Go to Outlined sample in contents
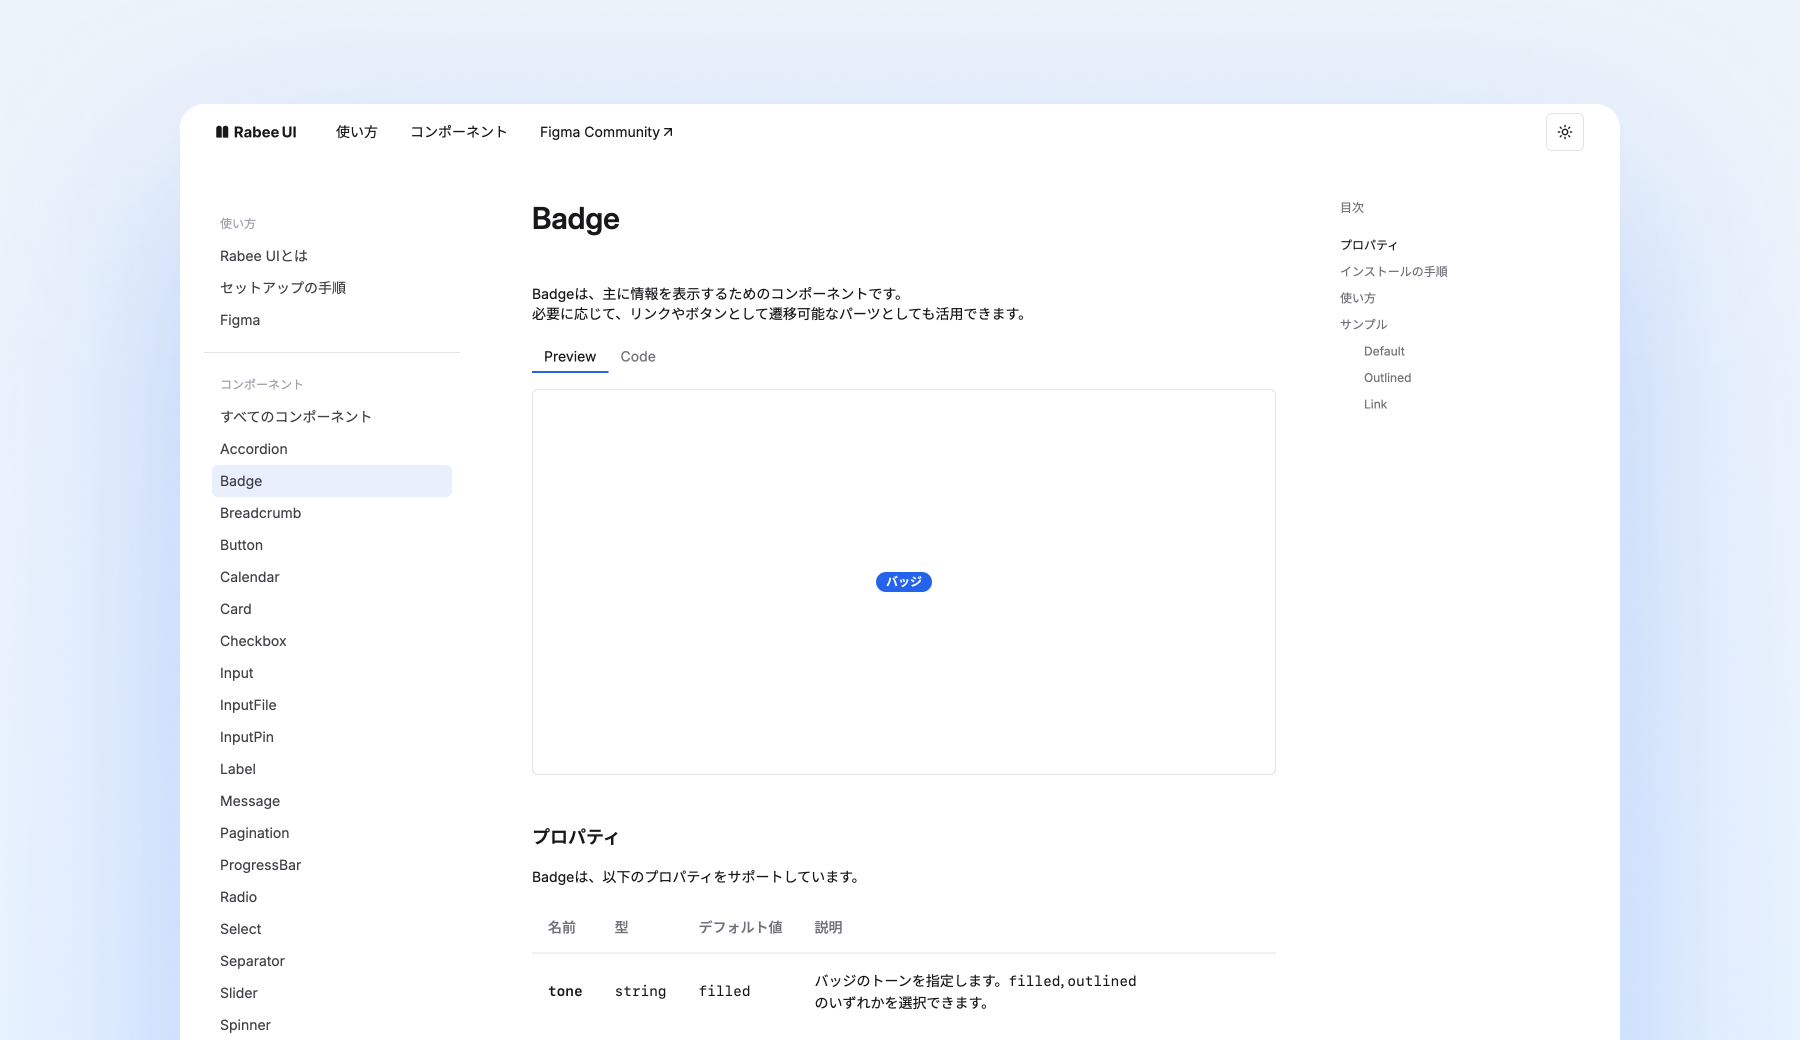This screenshot has height=1040, width=1800. click(x=1387, y=378)
